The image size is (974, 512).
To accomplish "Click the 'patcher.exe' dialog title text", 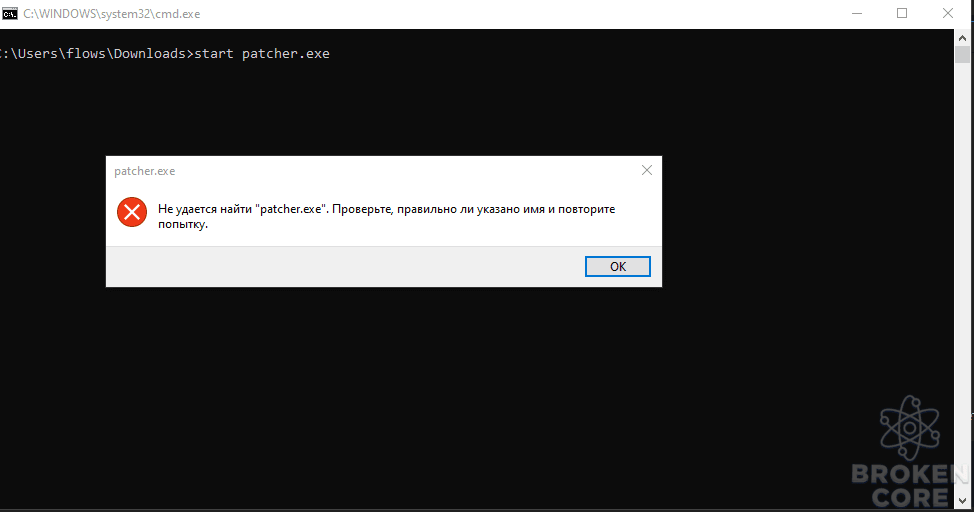I will pos(145,171).
